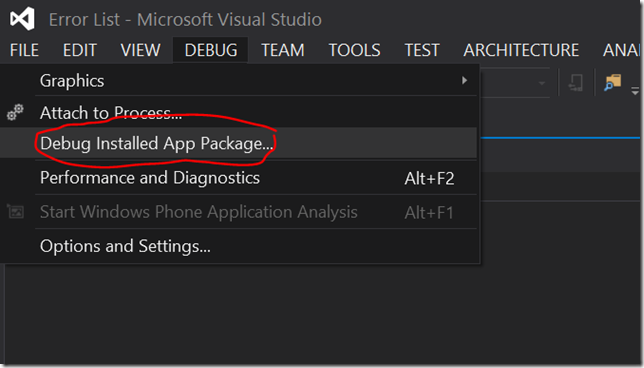644x368 pixels.
Task: Open Performance and Diagnostics
Action: [x=239, y=178]
